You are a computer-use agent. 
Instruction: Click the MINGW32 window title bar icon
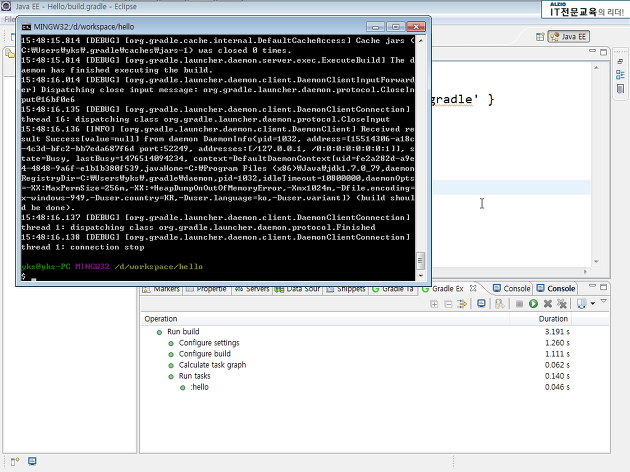point(26,27)
